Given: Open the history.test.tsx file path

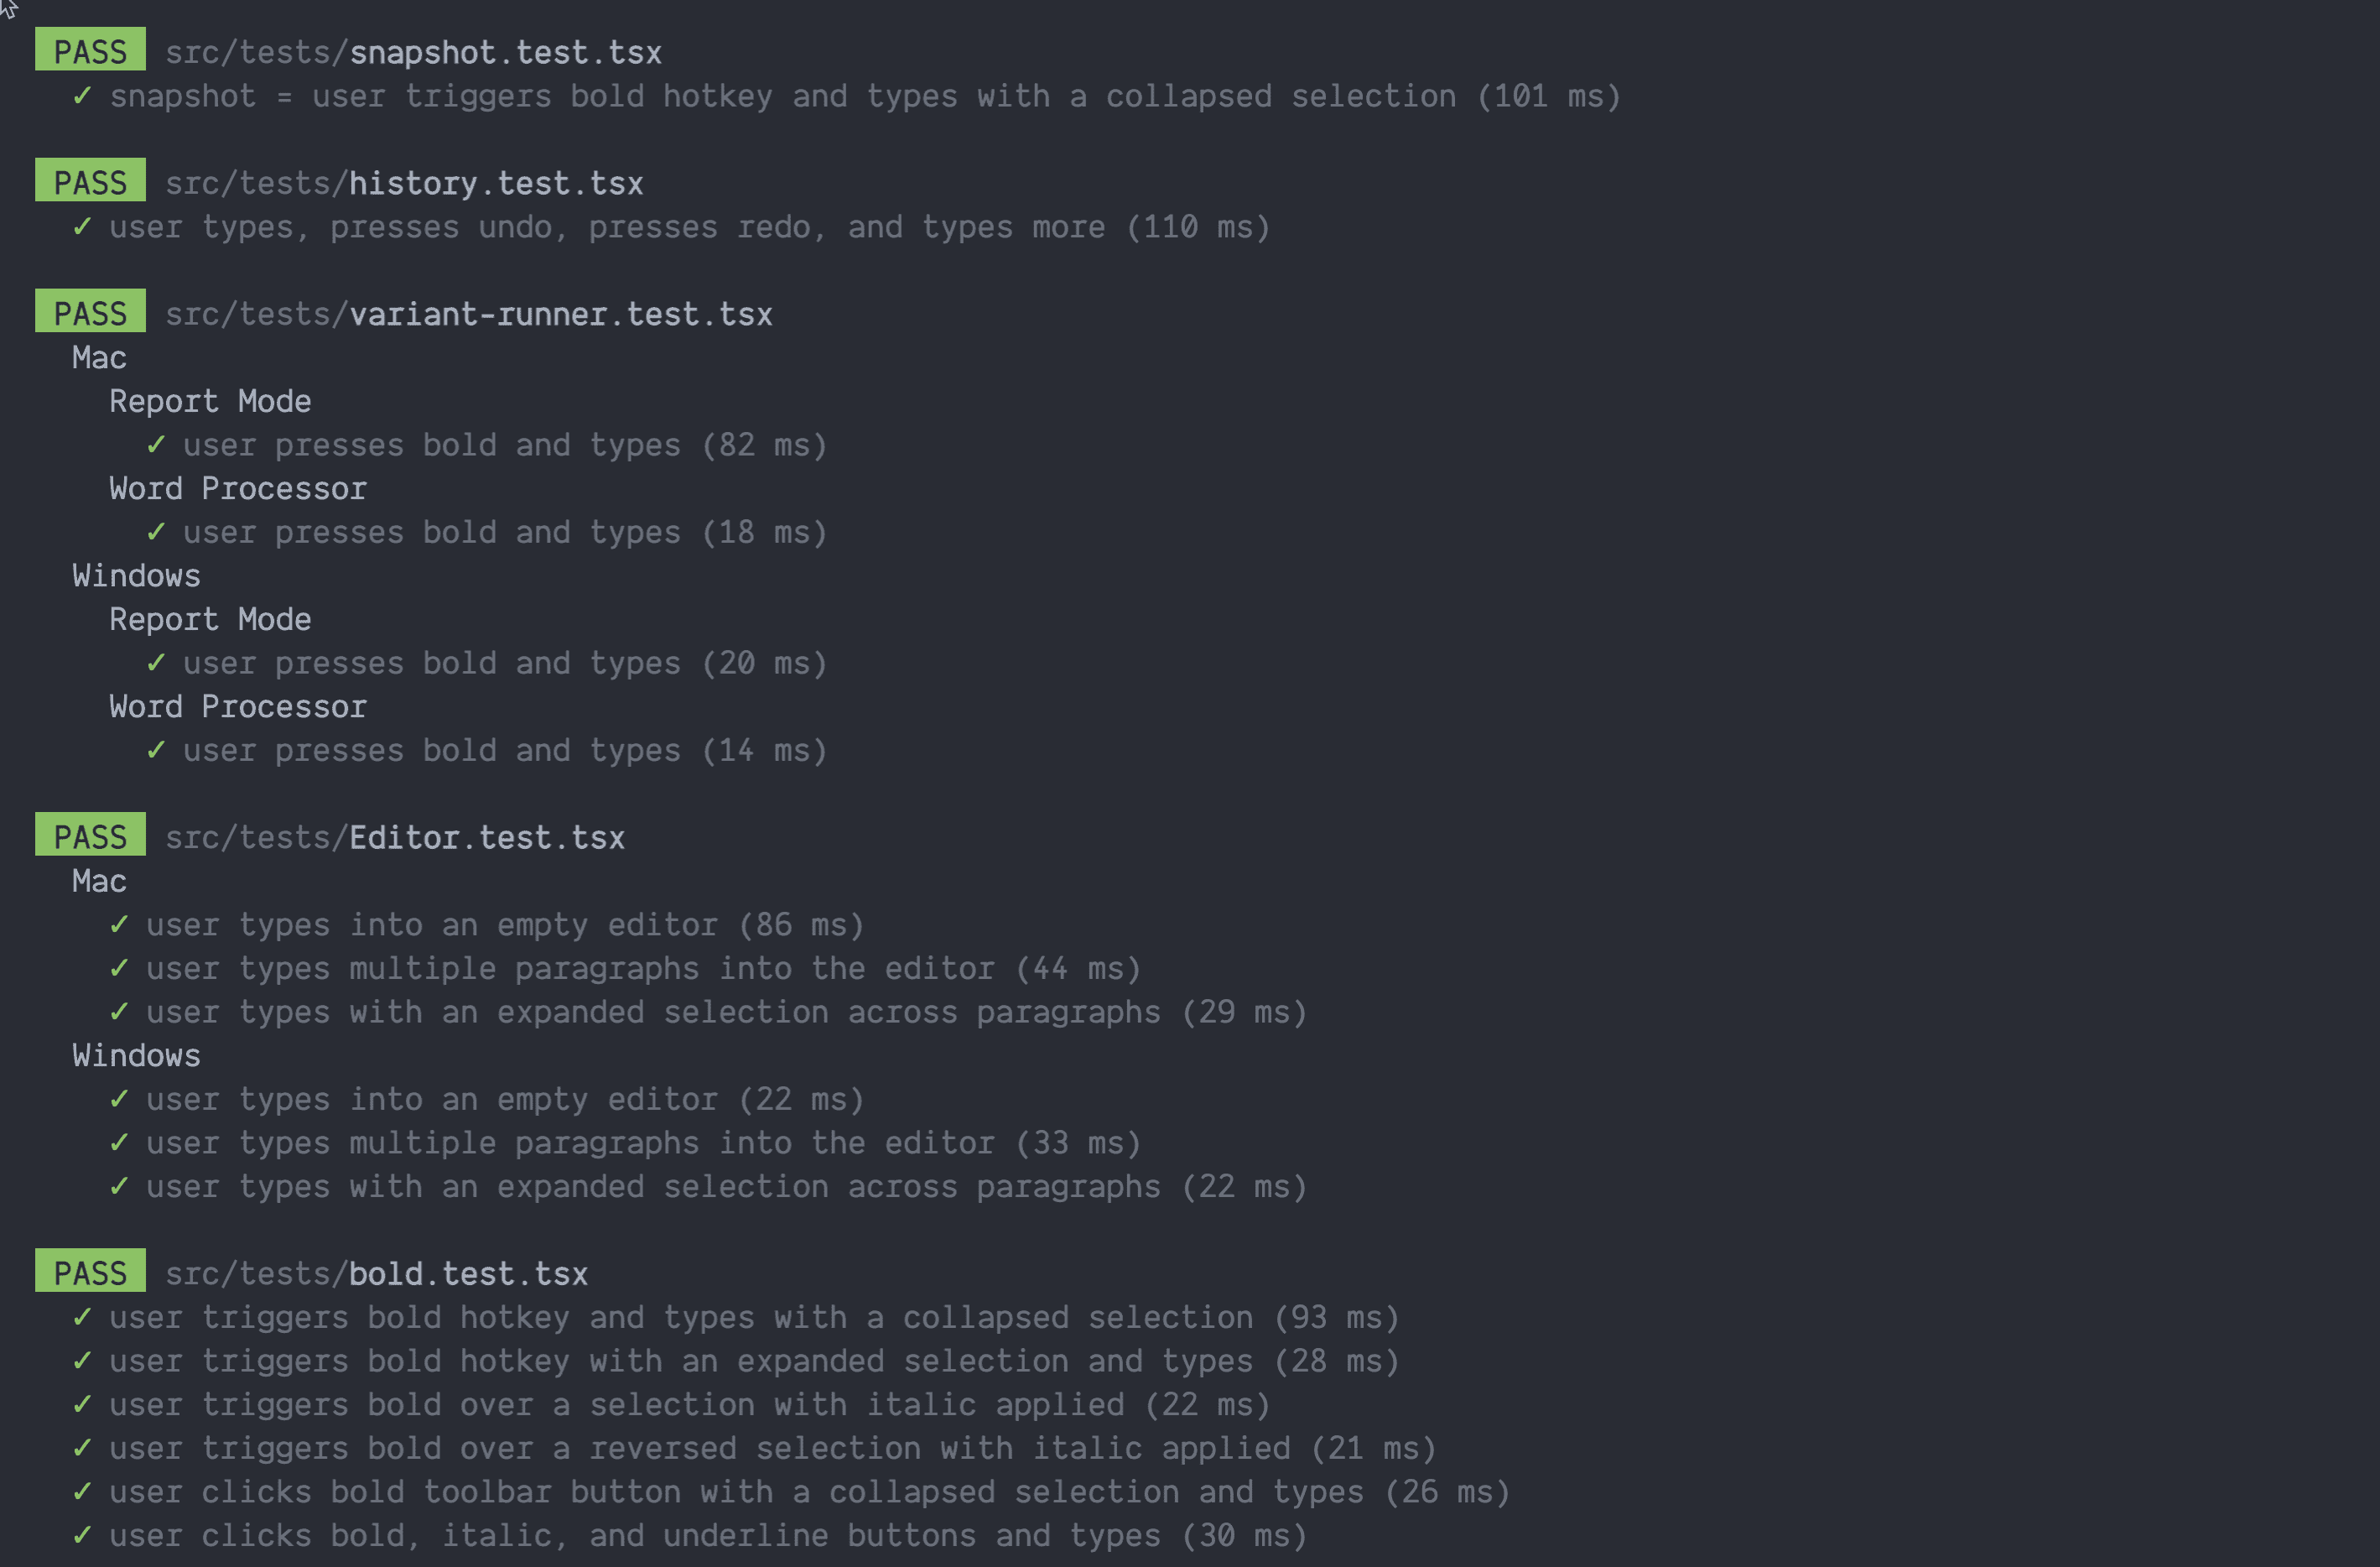Looking at the screenshot, I should 404,183.
